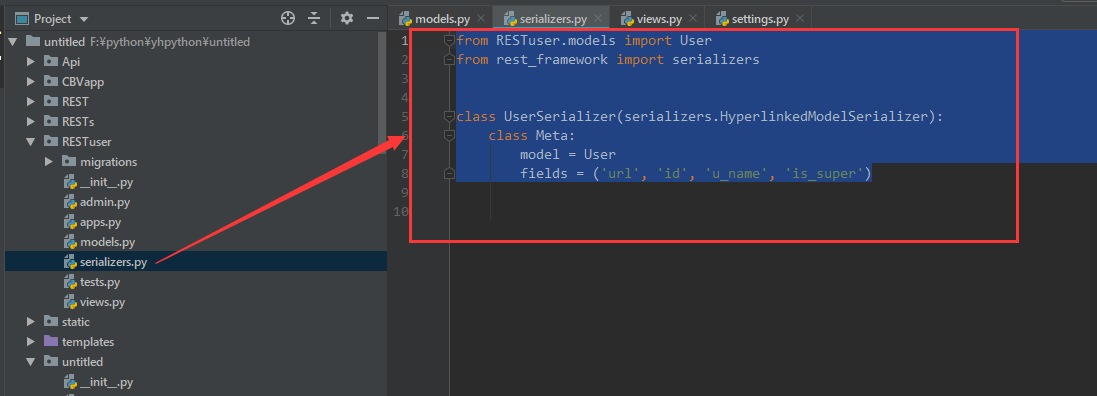The height and width of the screenshot is (396, 1097).
Task: Click the RESTs folder icon
Action: pyautogui.click(x=50, y=122)
